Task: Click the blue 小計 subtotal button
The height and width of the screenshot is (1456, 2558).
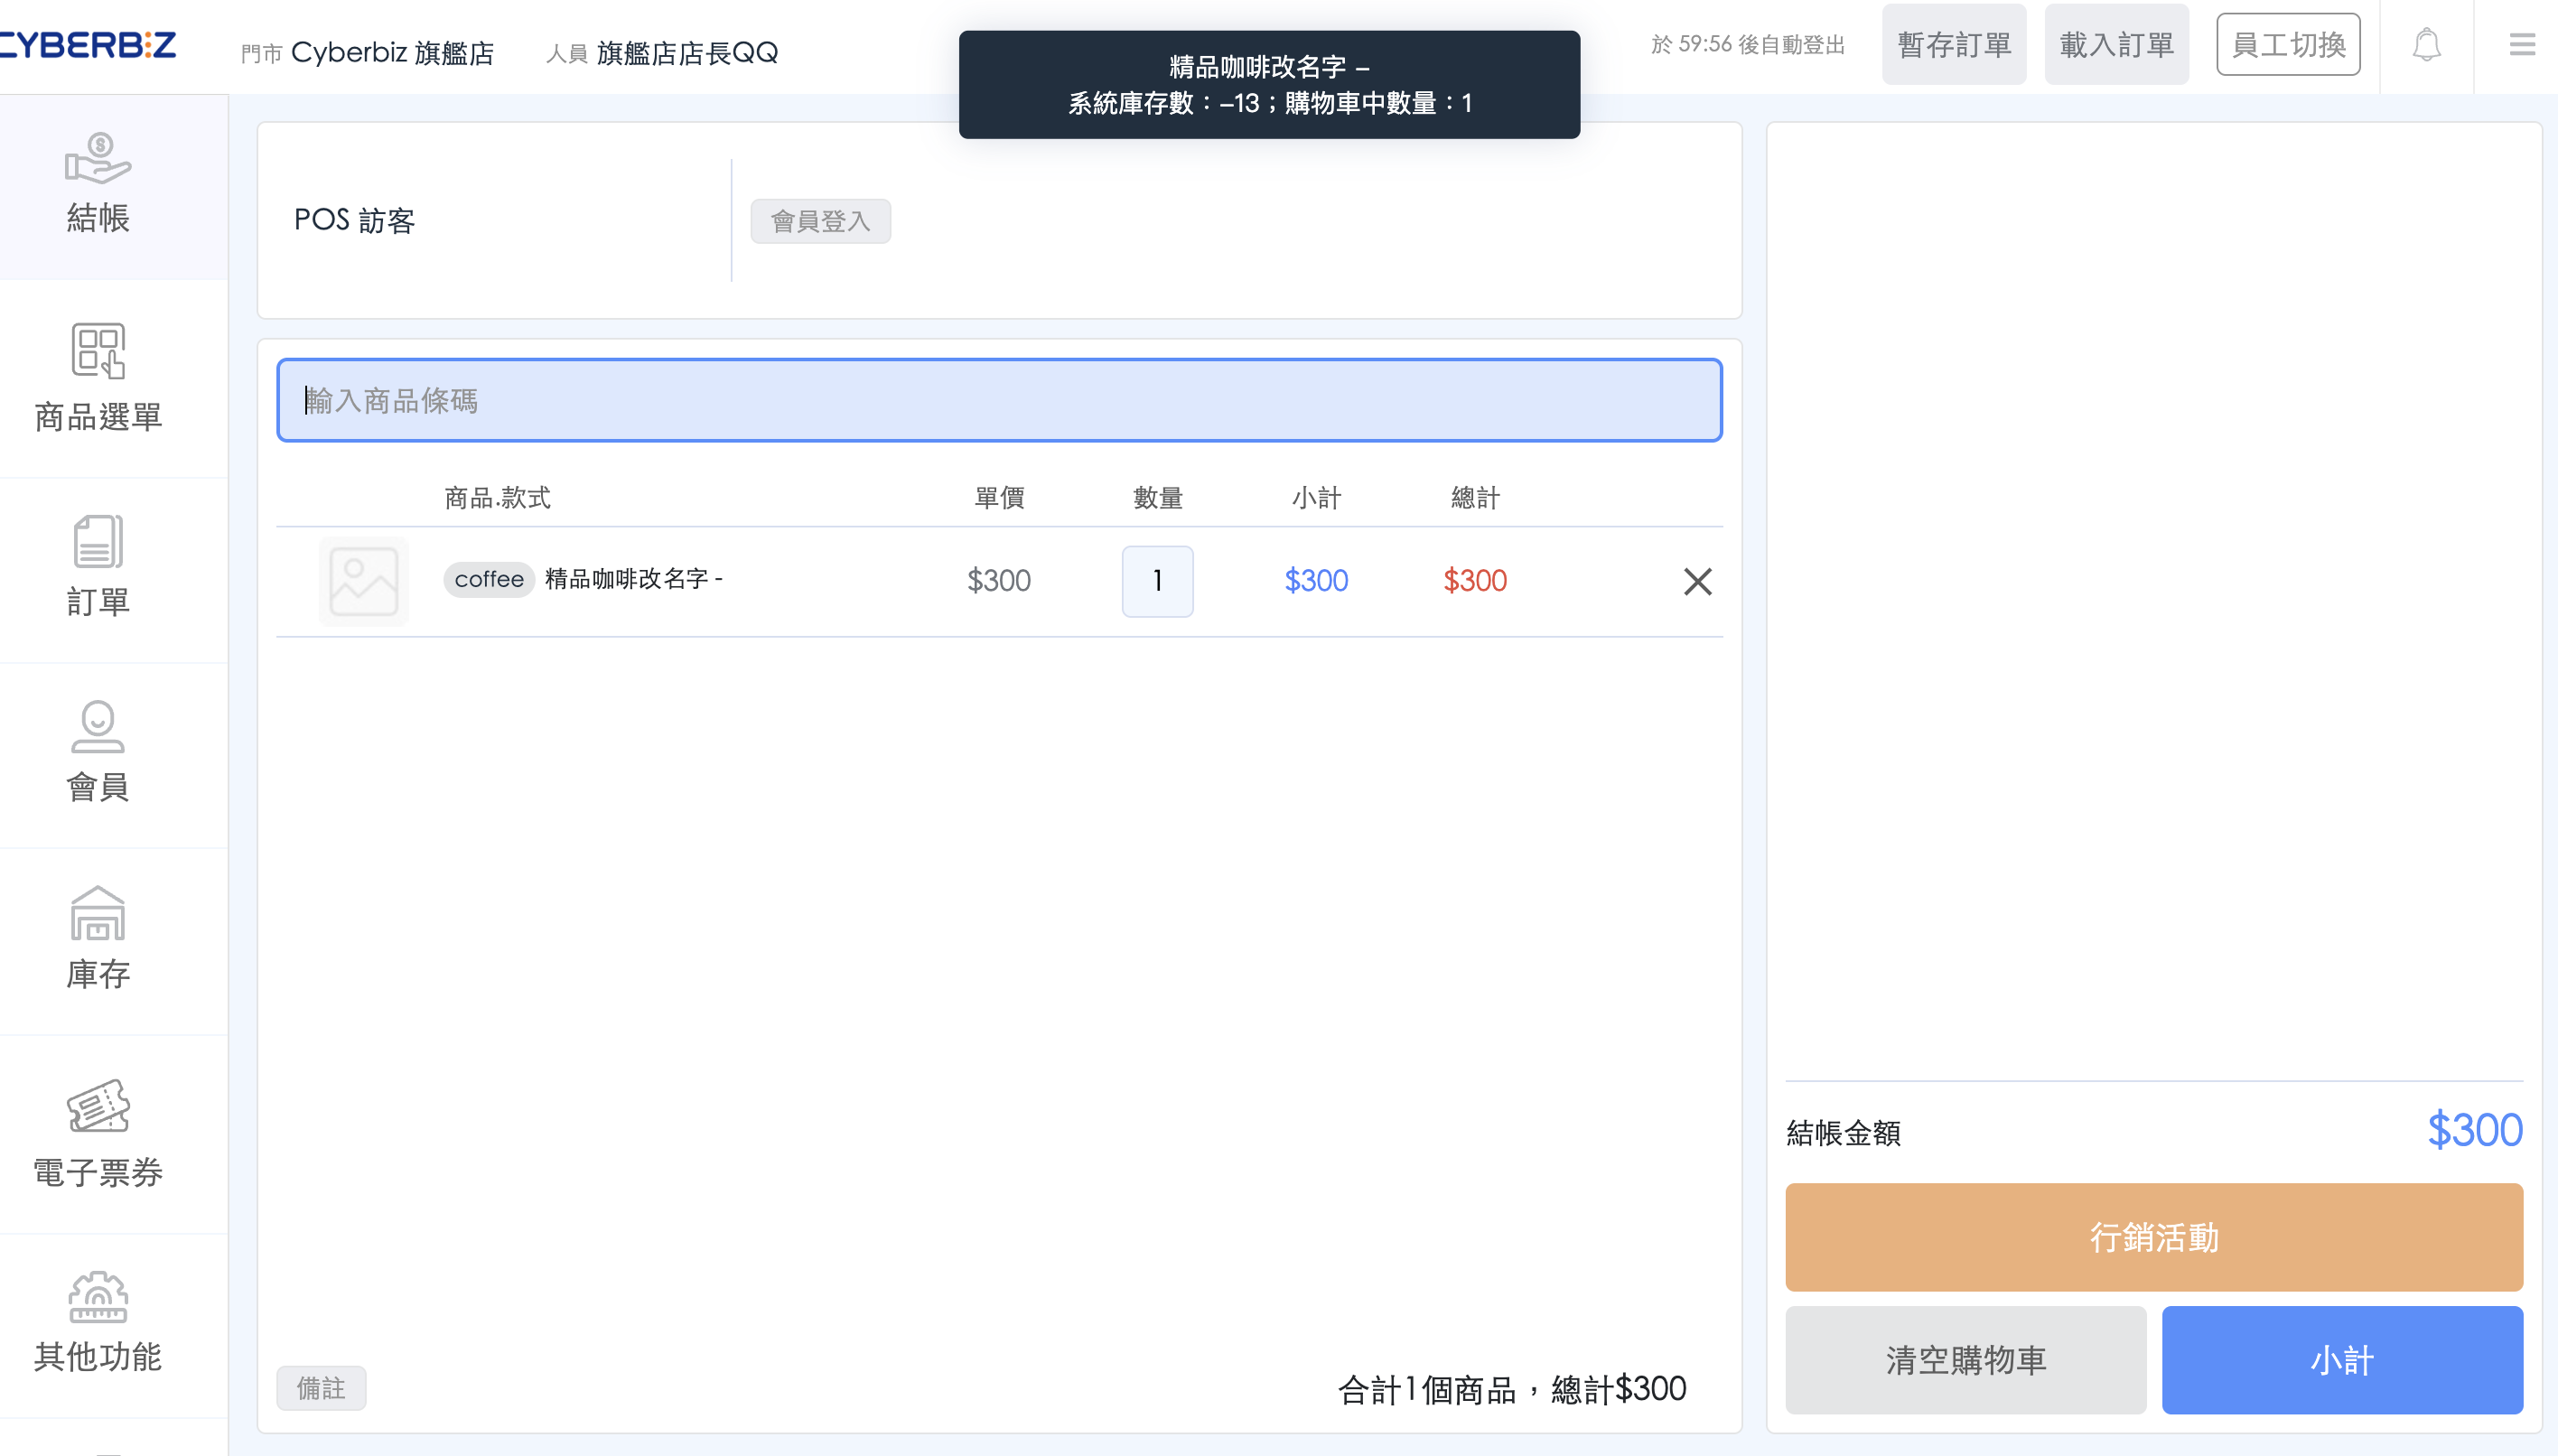Action: click(x=2341, y=1359)
